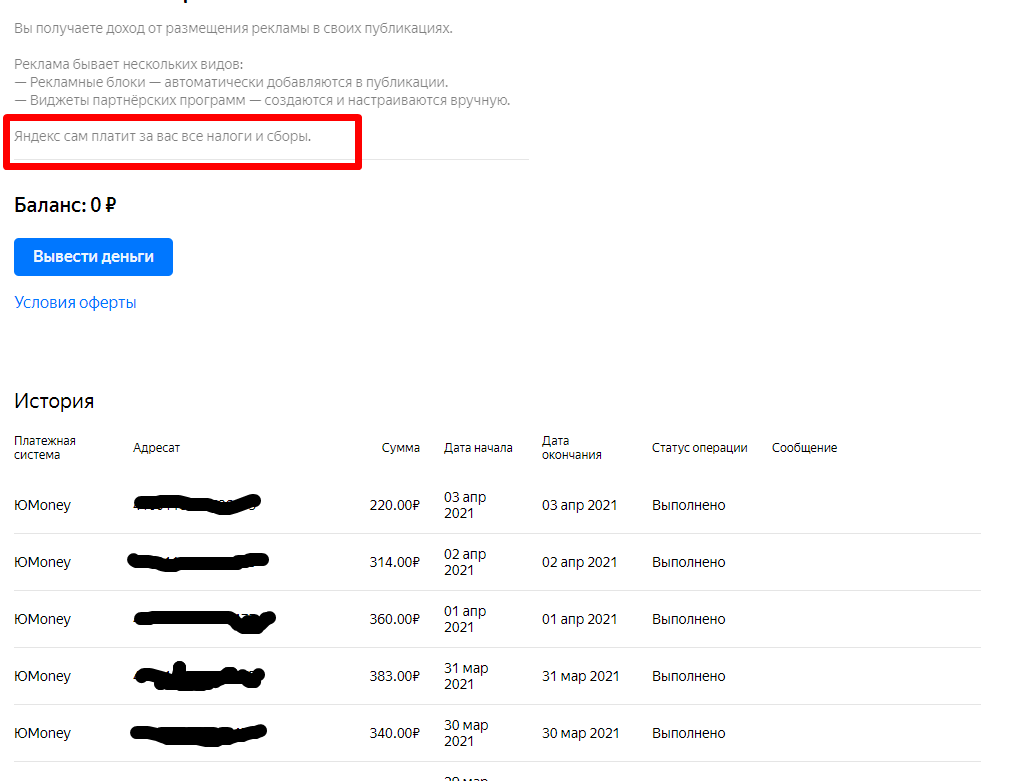Click Выполнено status in 360.00₽ row

coord(688,619)
